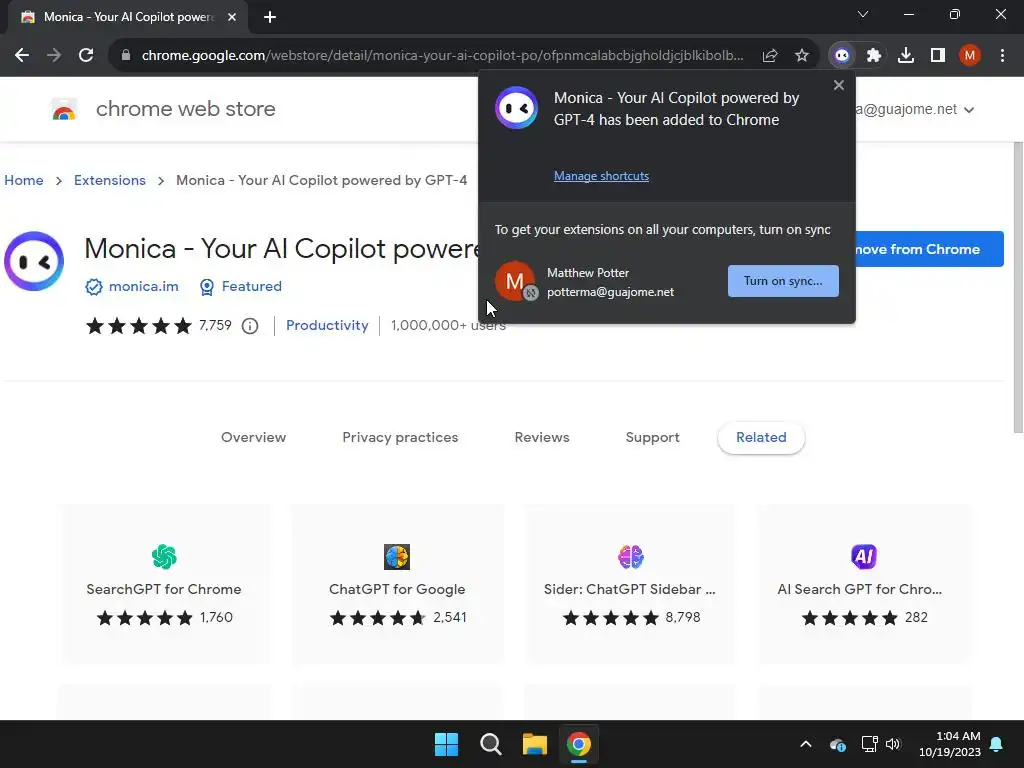1024x768 pixels.
Task: Click Remove from Chrome button
Action: (x=929, y=249)
